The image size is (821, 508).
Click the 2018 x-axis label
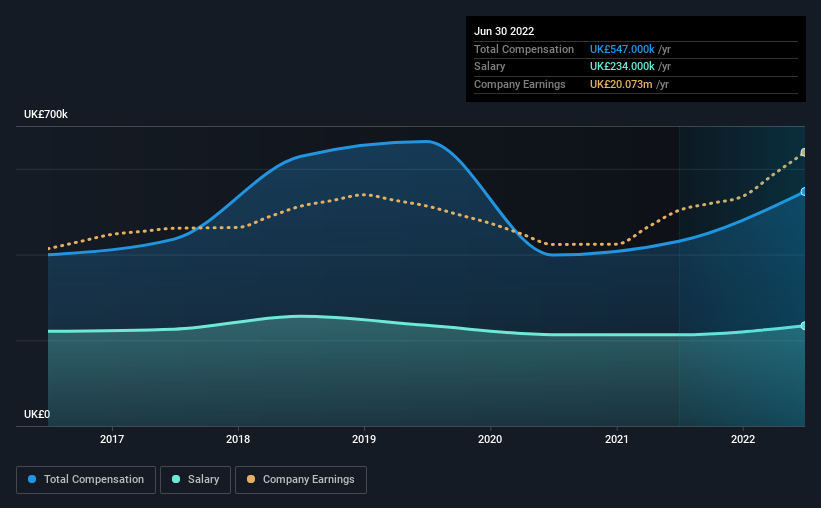tap(238, 439)
